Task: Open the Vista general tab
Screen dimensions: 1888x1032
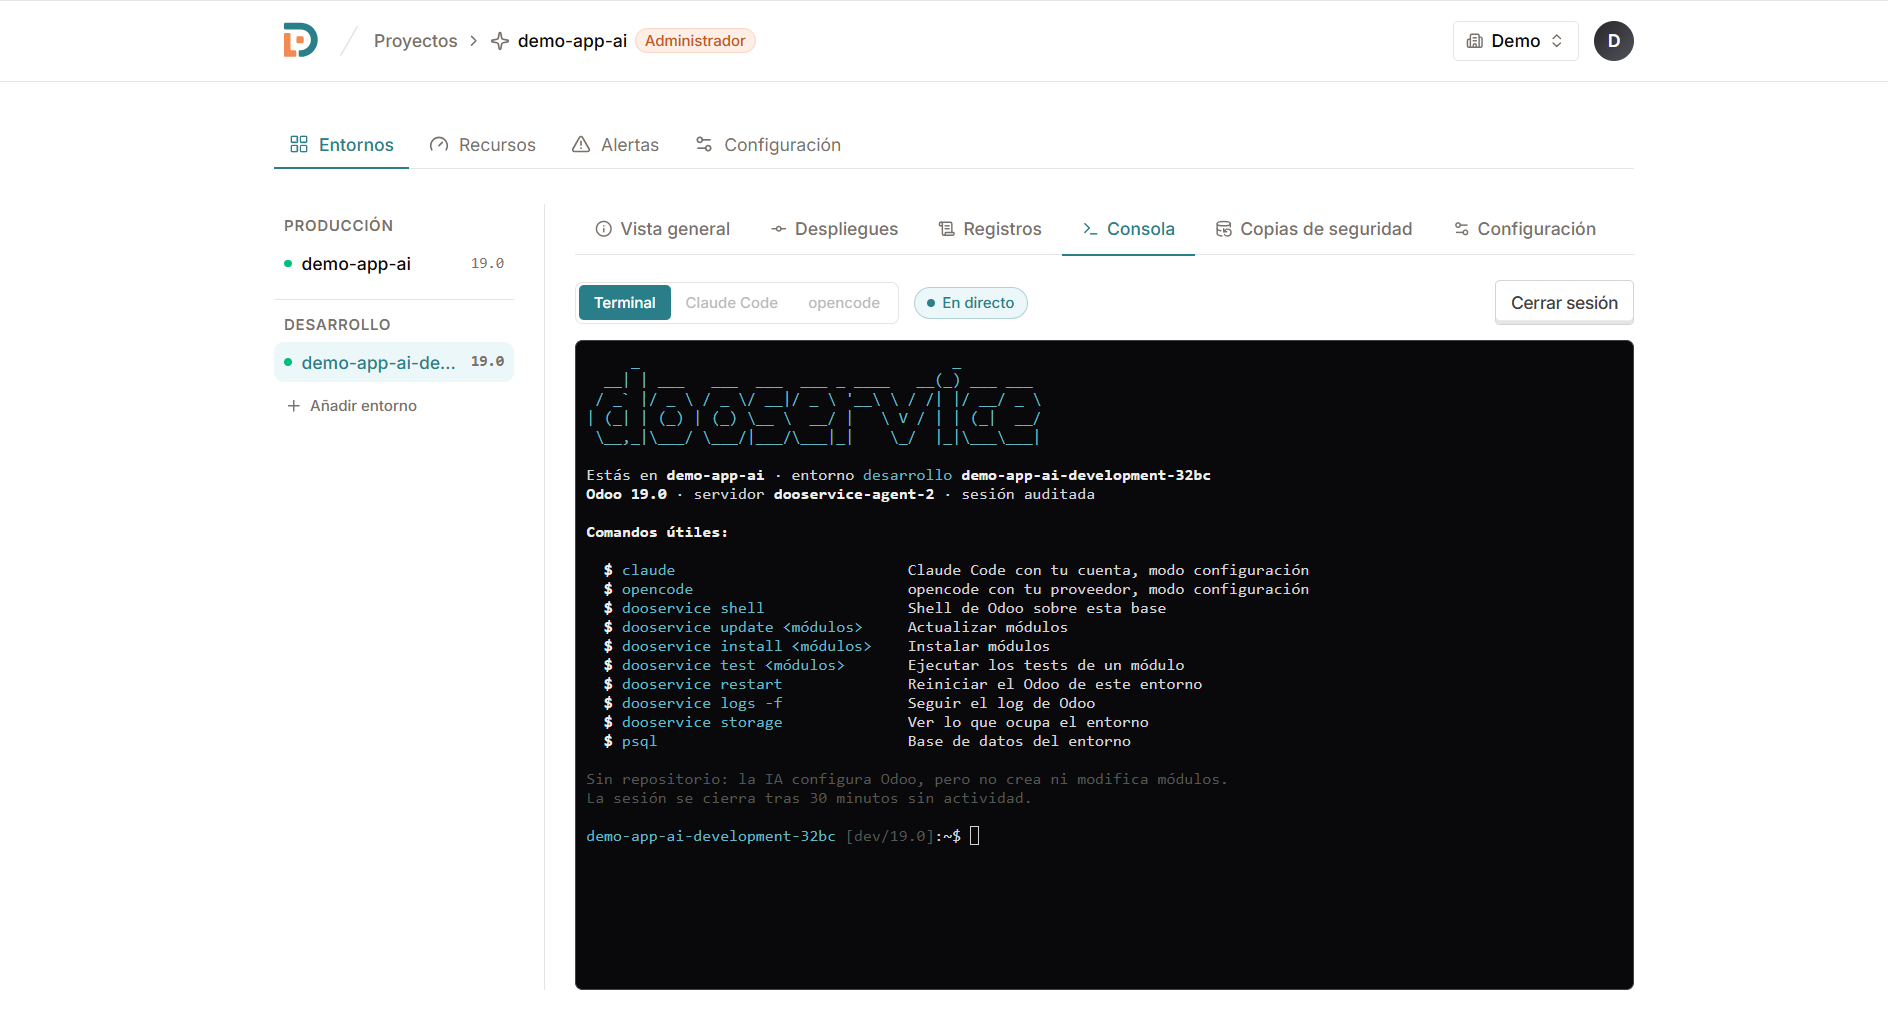Action: click(662, 229)
